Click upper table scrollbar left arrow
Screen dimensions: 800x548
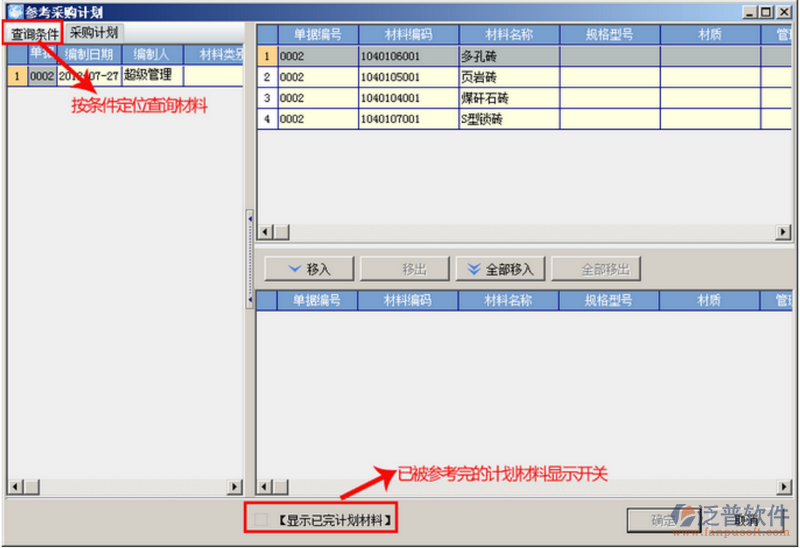point(264,232)
